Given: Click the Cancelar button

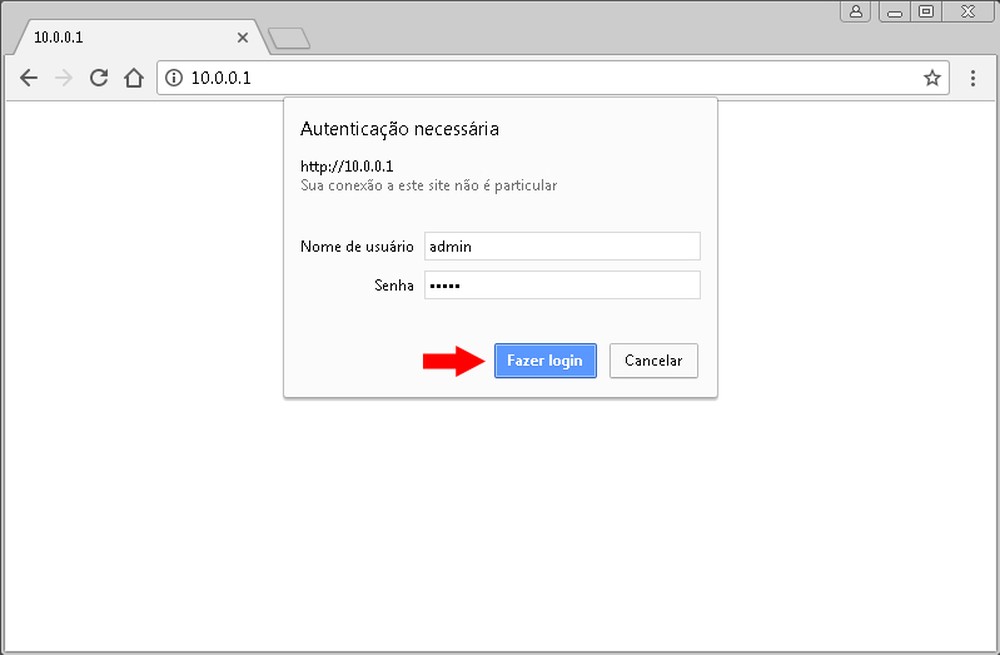Looking at the screenshot, I should [653, 361].
